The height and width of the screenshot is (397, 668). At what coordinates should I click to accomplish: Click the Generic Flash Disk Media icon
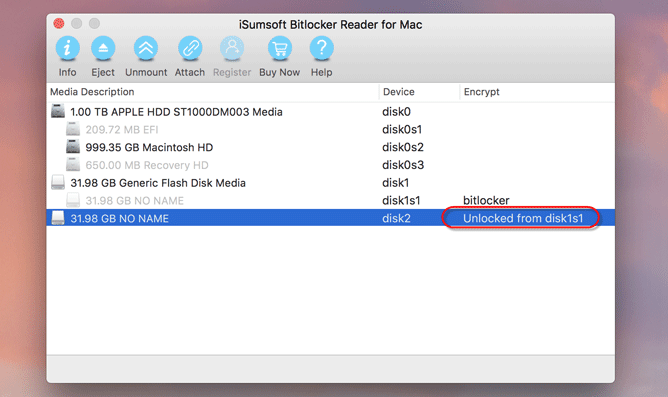tap(58, 182)
